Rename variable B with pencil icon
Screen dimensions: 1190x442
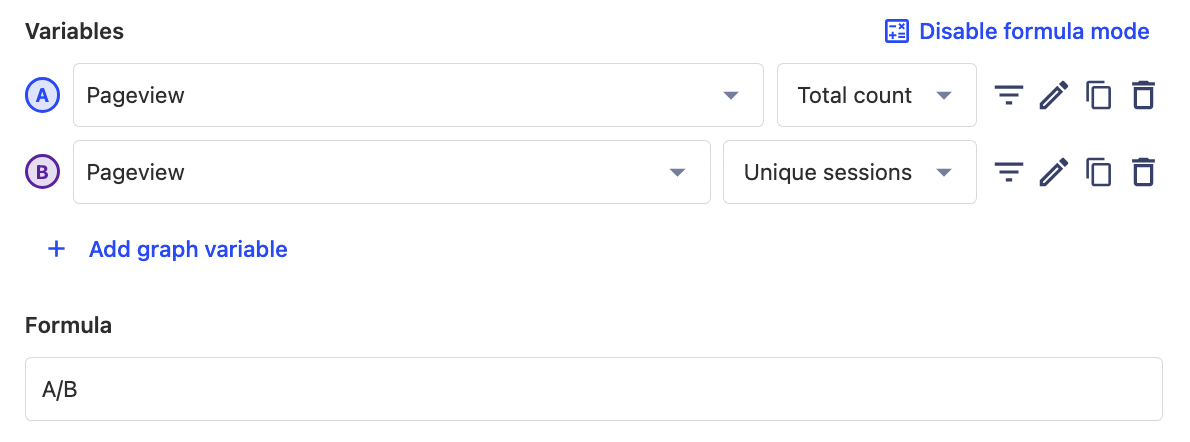1054,173
